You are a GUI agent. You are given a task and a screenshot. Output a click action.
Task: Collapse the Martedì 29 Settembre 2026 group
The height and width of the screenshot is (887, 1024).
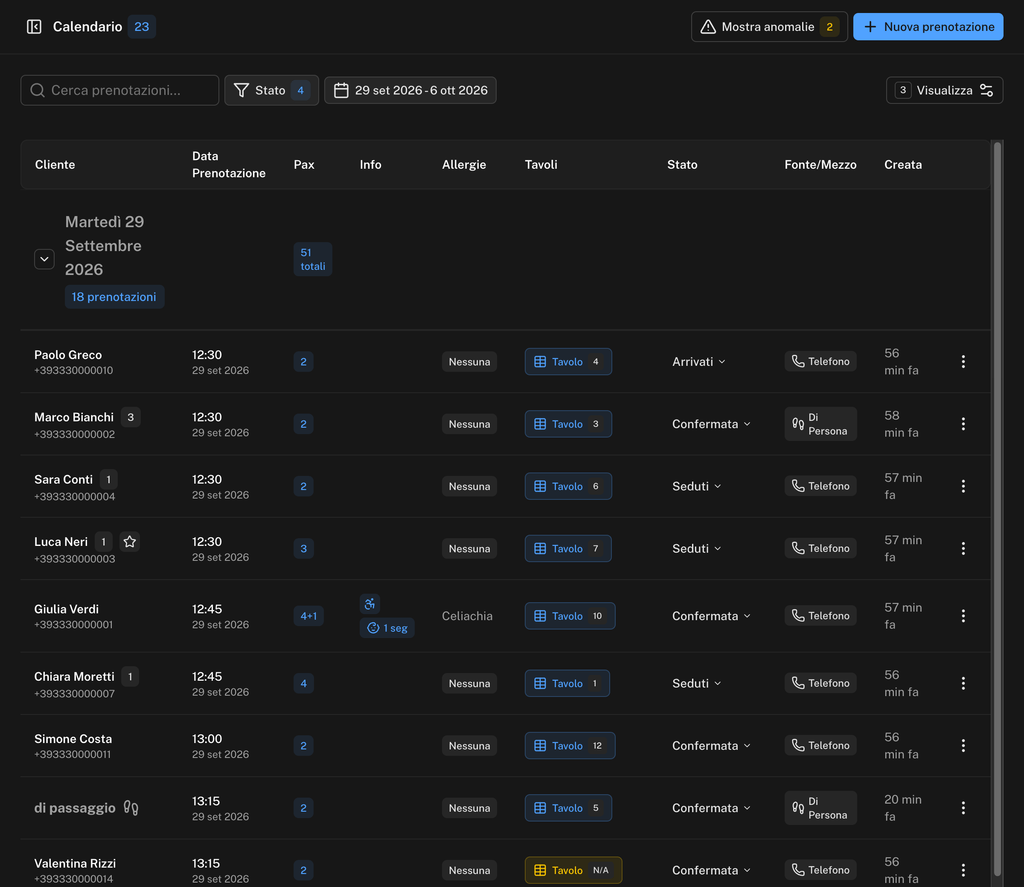44,259
